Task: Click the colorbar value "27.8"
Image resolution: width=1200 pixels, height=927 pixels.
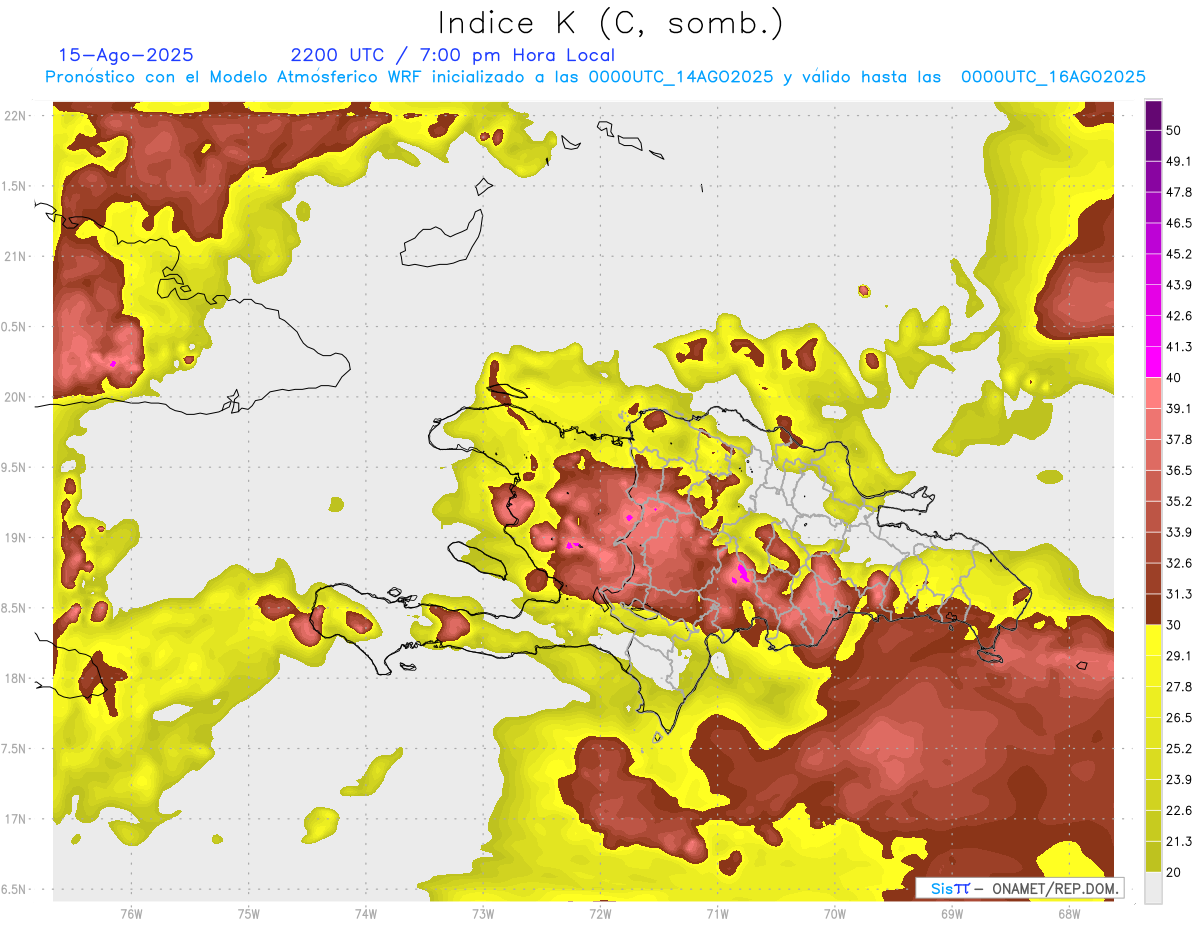Action: (x=1179, y=687)
